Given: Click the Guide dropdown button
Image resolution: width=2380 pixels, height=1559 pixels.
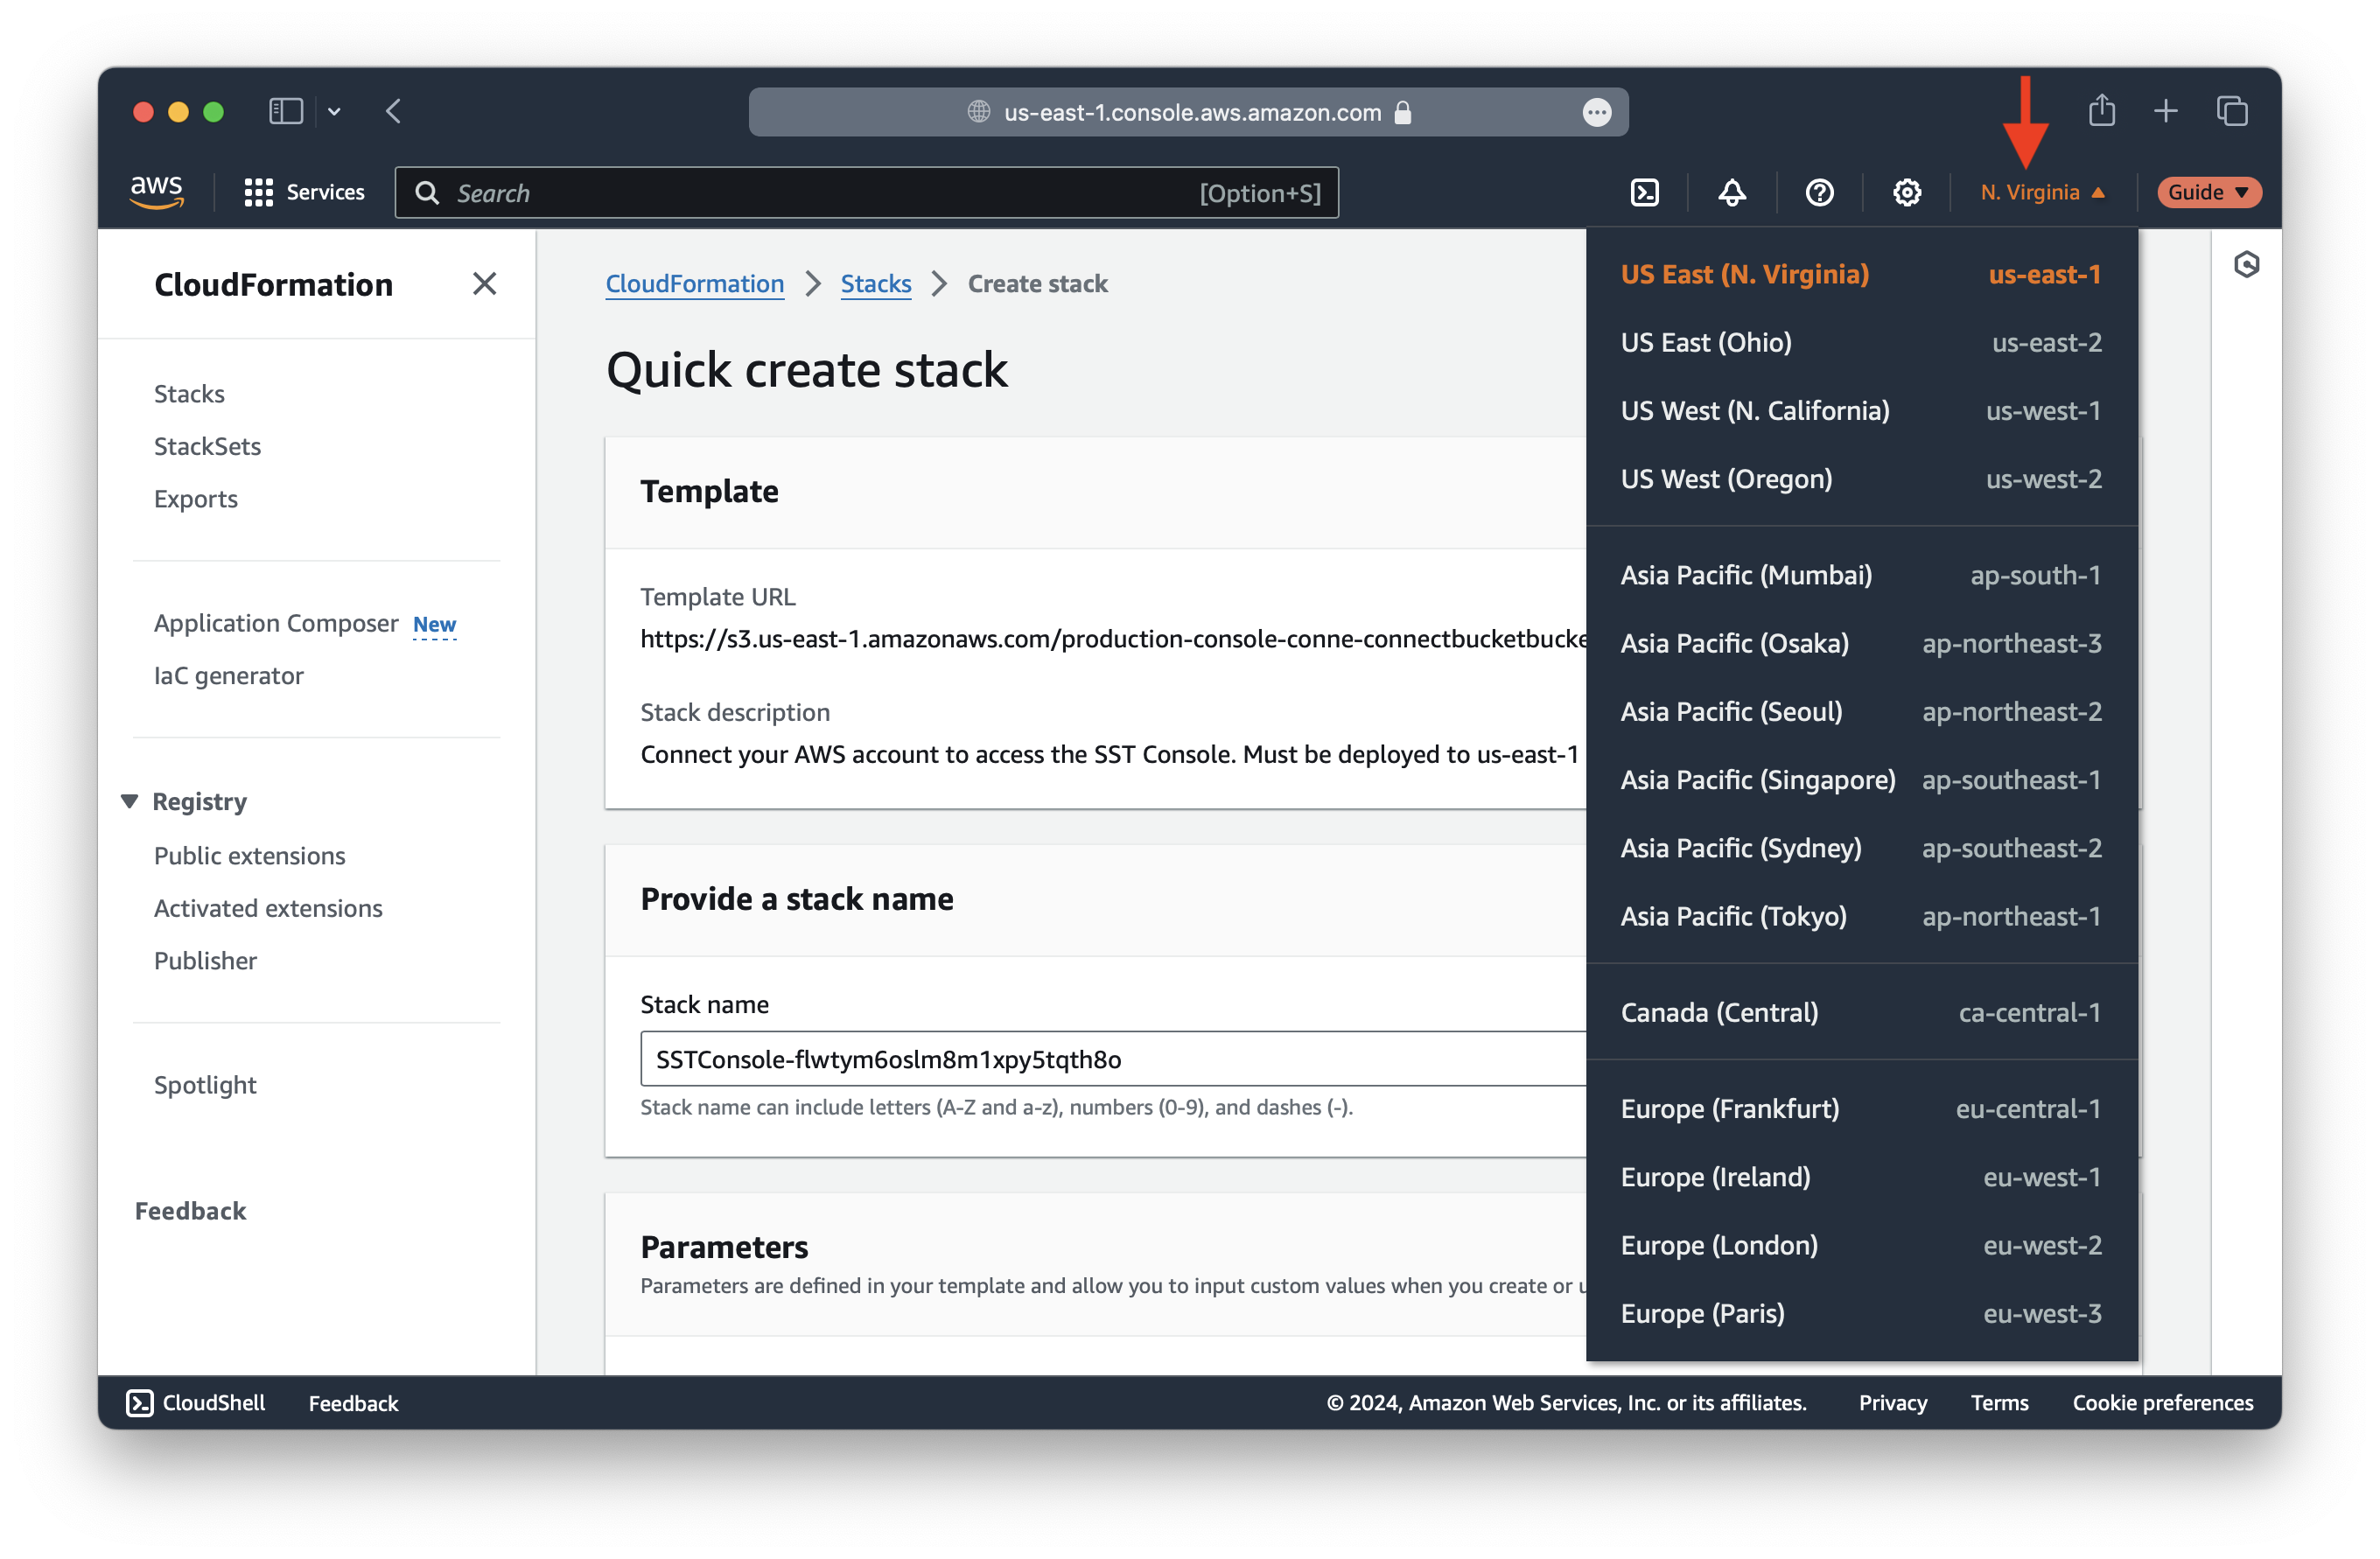Looking at the screenshot, I should pos(2206,192).
